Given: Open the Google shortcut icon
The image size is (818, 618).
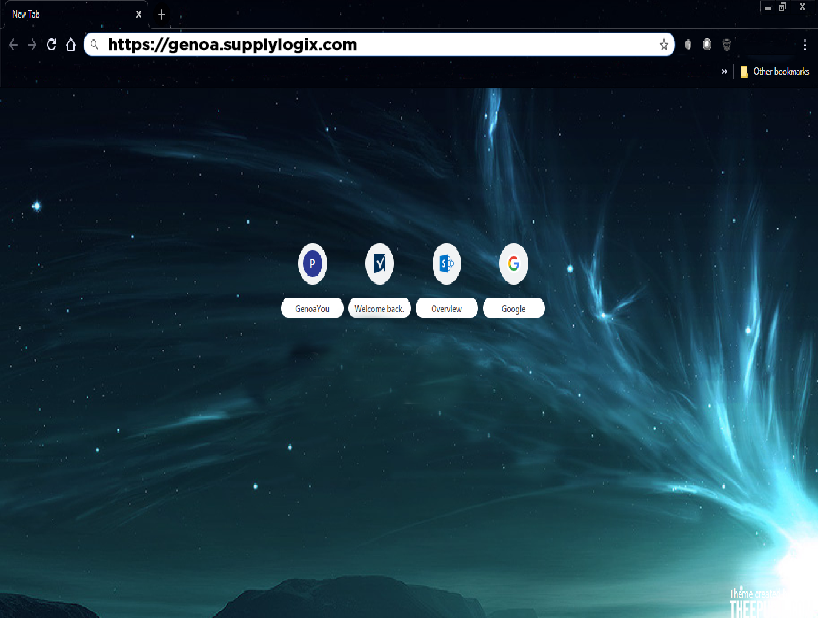Looking at the screenshot, I should click(513, 264).
